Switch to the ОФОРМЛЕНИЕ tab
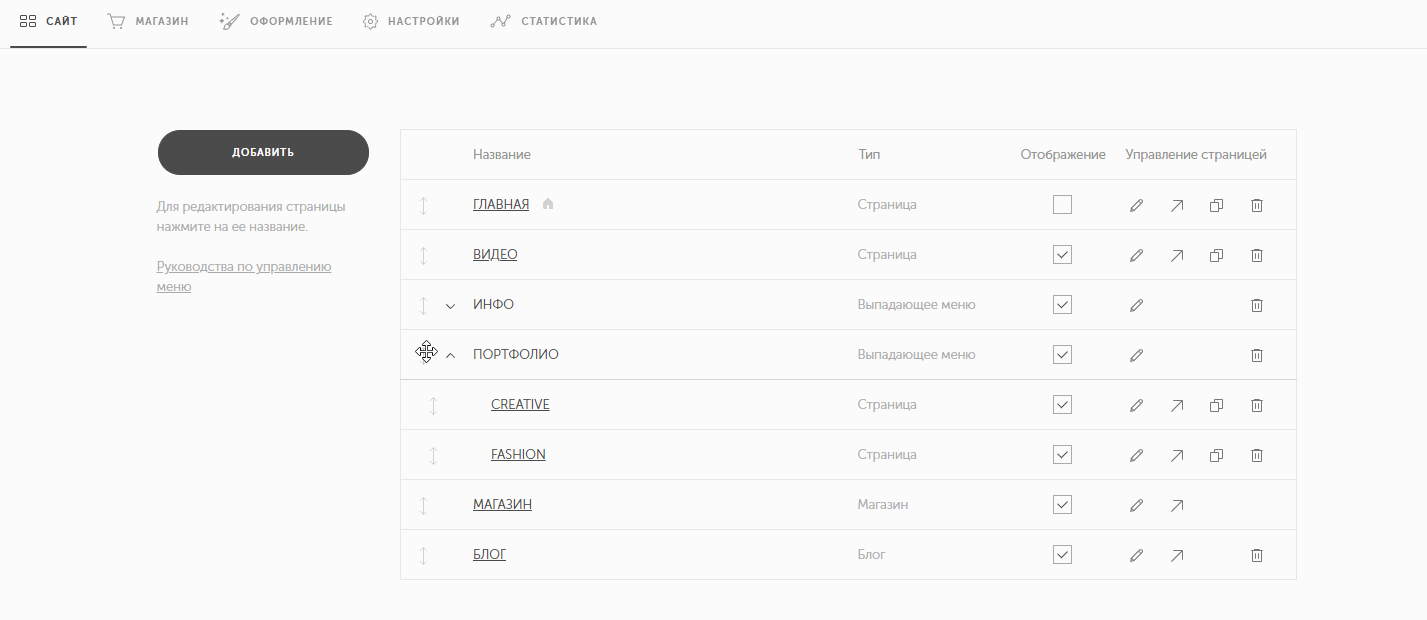This screenshot has width=1427, height=620. (x=276, y=21)
